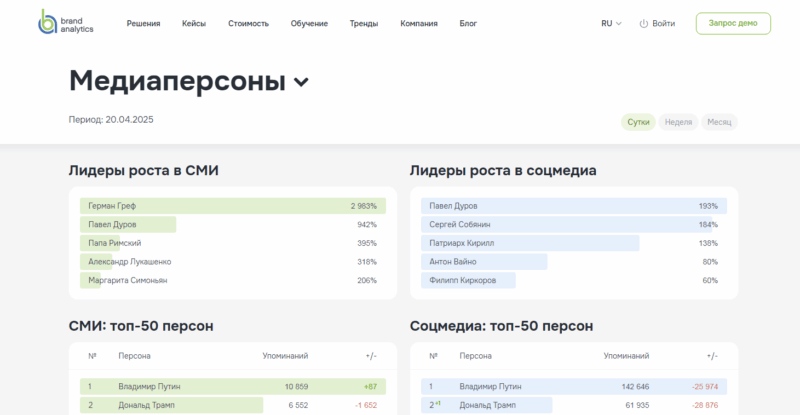
Task: Click the Филипп Киркоров row
Action: (574, 280)
